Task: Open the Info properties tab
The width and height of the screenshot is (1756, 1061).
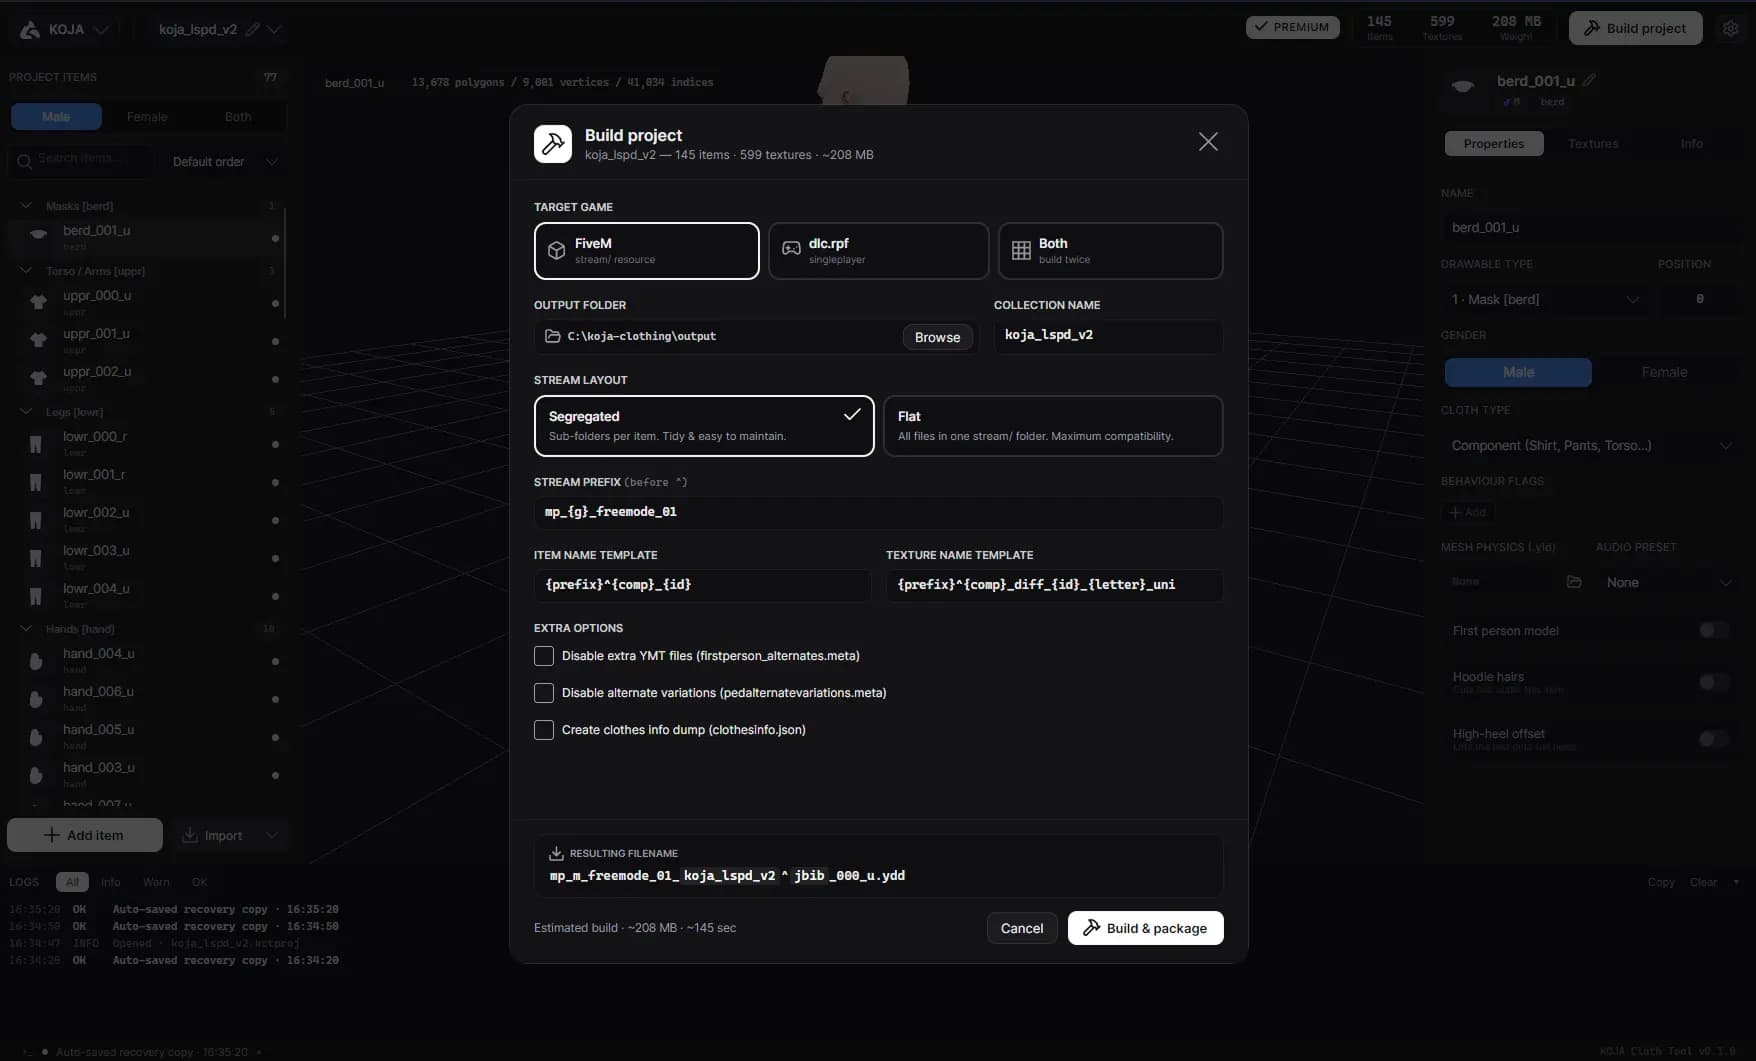Action: click(1691, 144)
